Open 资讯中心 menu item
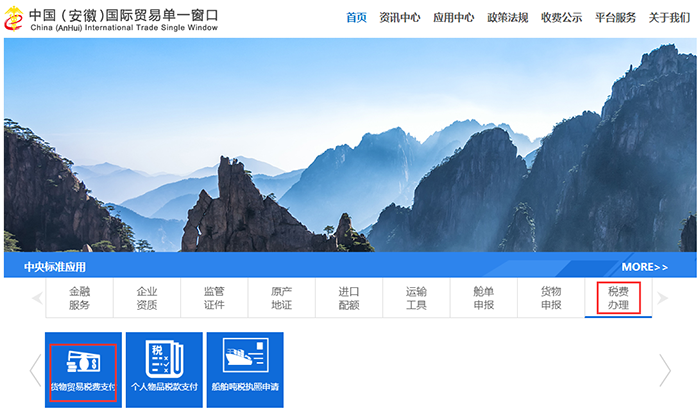 (400, 18)
